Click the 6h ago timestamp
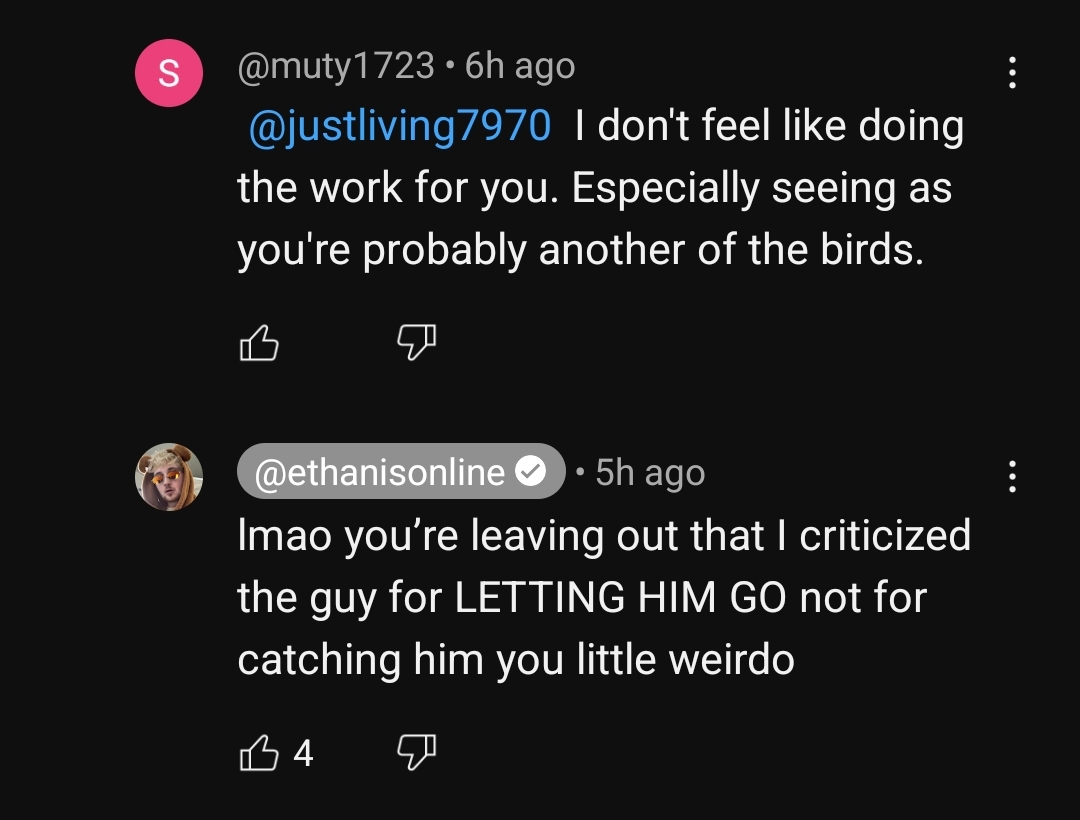This screenshot has height=820, width=1080. [x=520, y=67]
